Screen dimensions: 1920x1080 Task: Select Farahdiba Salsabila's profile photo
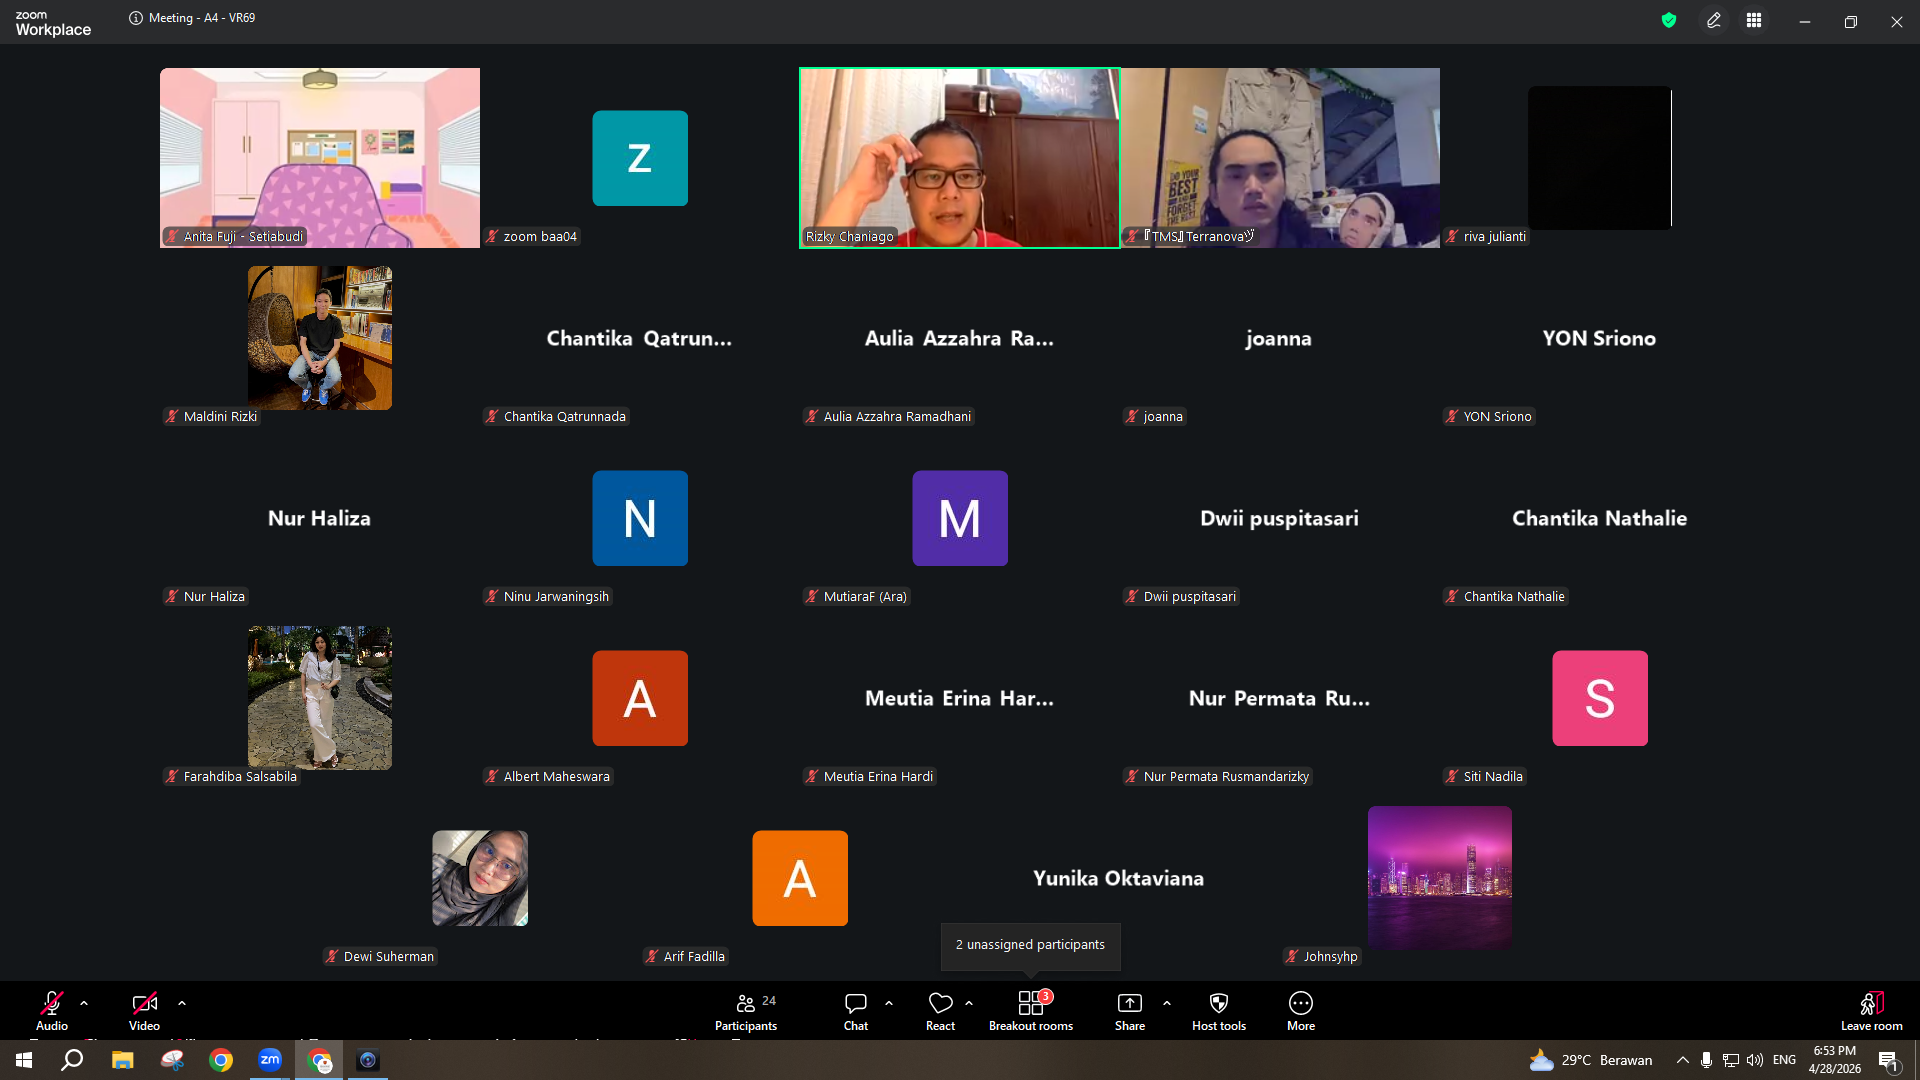320,698
